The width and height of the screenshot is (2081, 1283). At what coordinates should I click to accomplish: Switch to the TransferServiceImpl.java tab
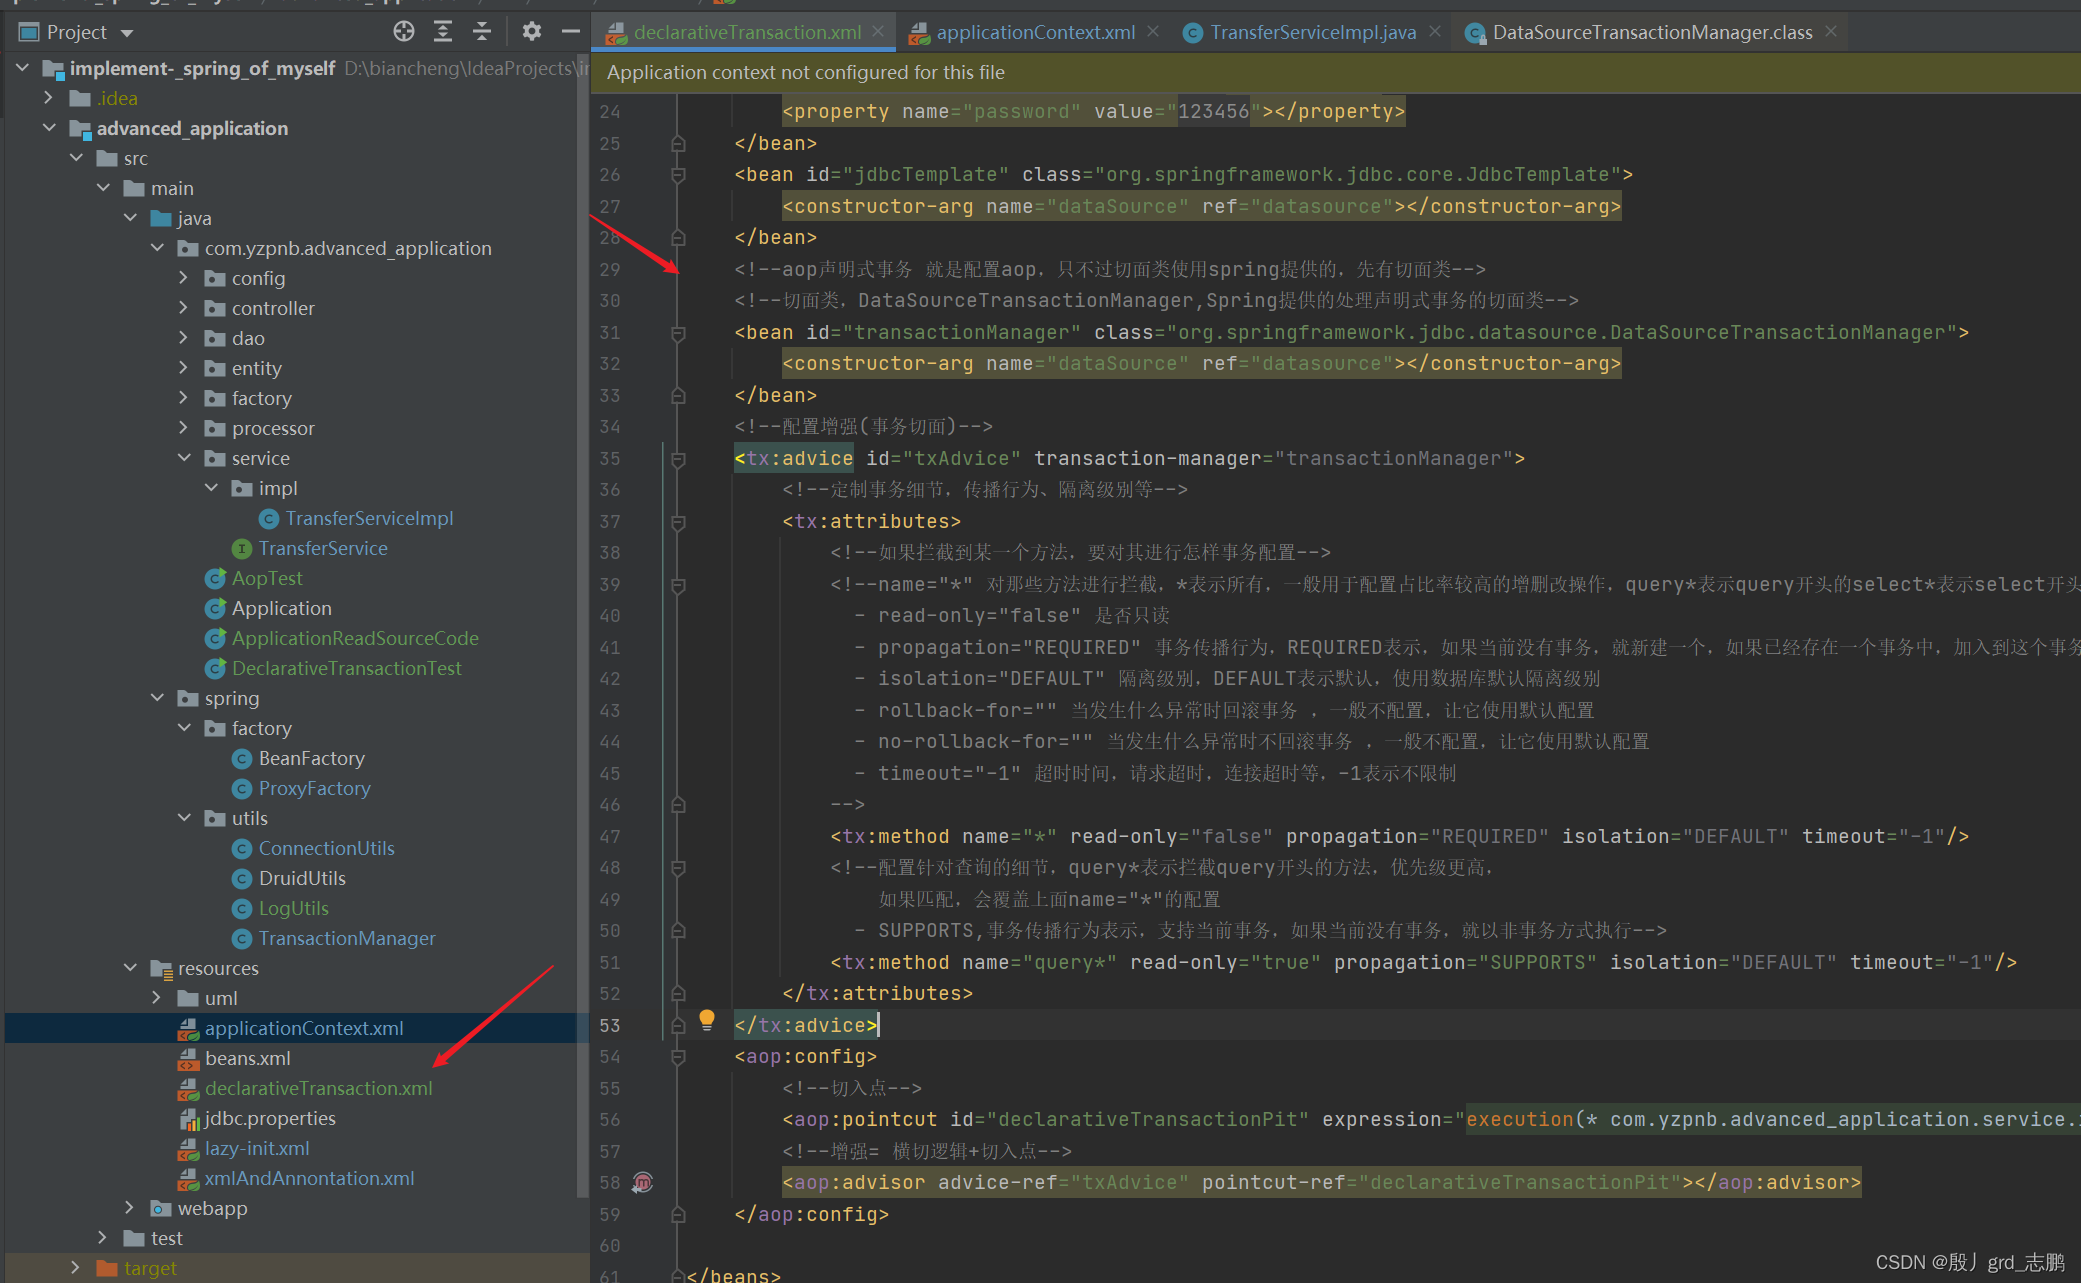1311,32
